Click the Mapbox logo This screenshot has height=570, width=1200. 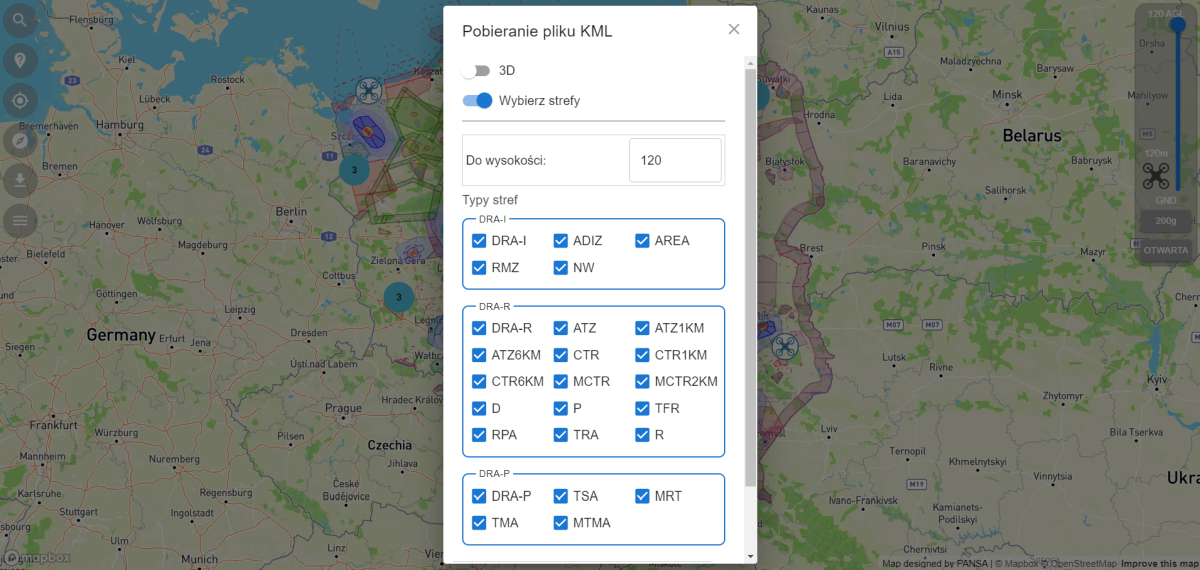37,557
